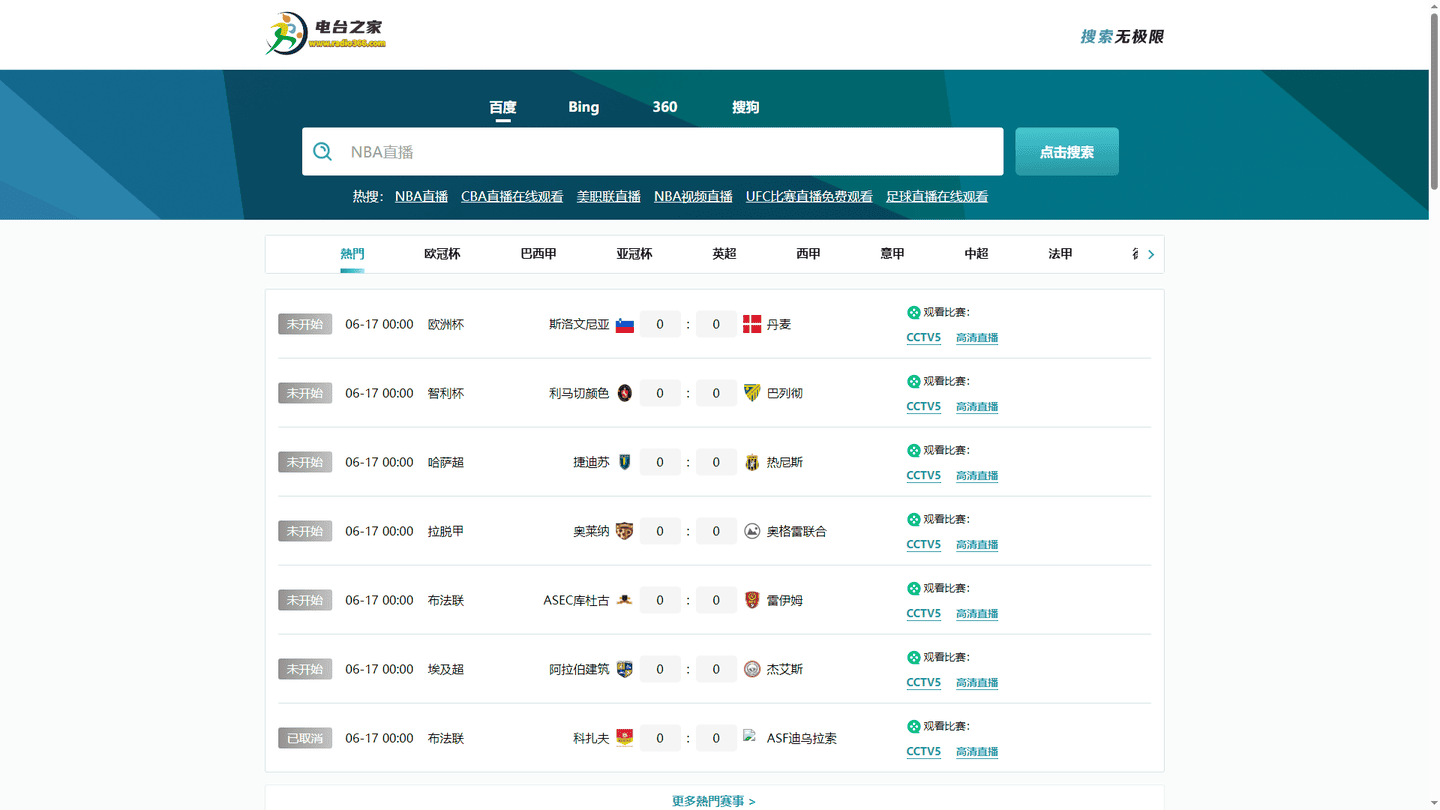Image resolution: width=1440 pixels, height=810 pixels.
Task: Click the 科扎夫 team badge
Action: [x=625, y=739]
